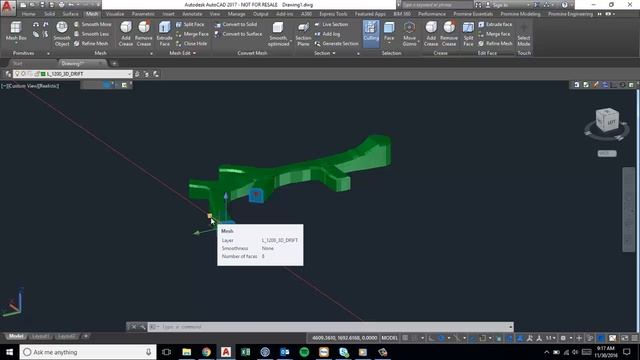Click Extrude Face in Edit Face panel
640x360 pixels.
[495, 24]
